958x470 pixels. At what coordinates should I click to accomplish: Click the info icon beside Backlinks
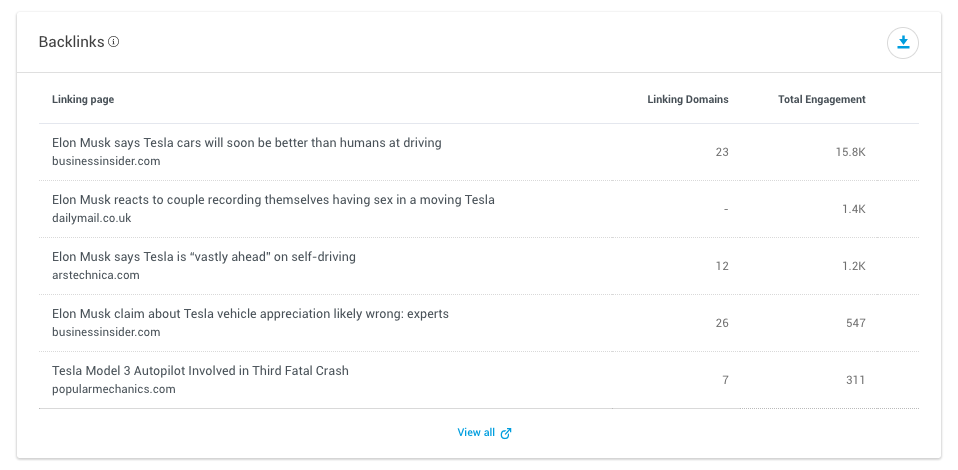[114, 42]
